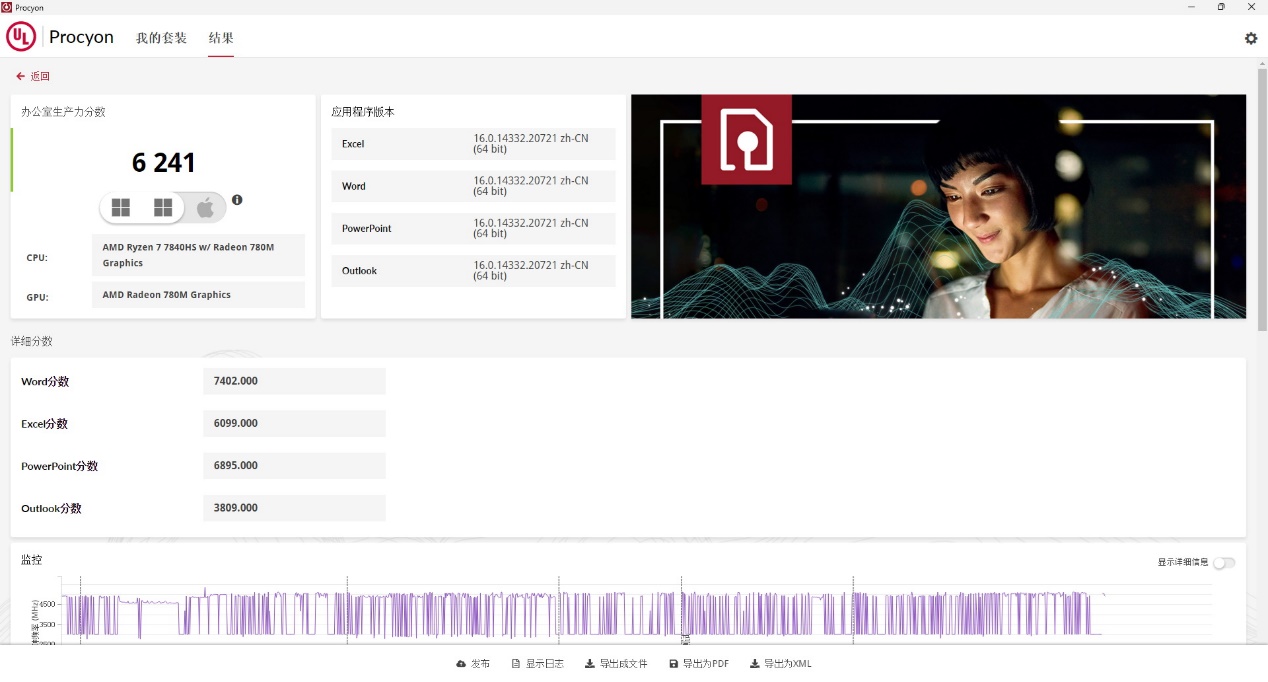Go back using the 返回 link
Screen dimensions: 1268x682
pos(33,76)
